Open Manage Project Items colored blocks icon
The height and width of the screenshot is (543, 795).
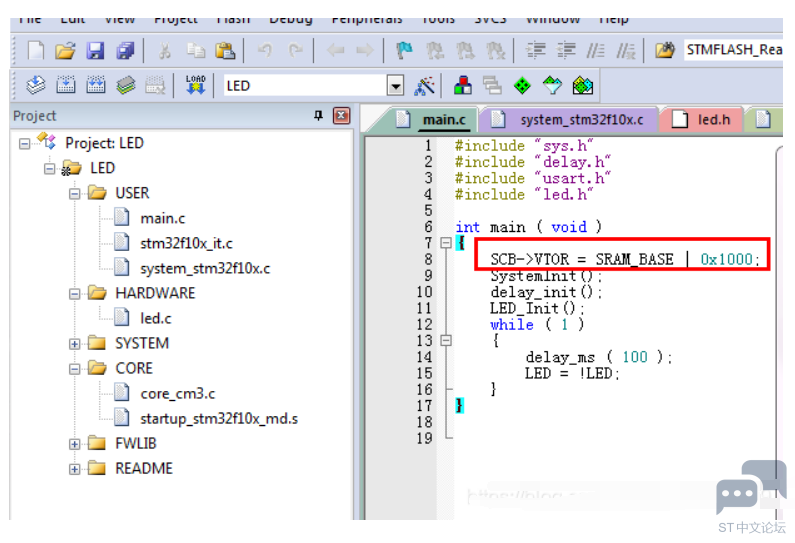pos(462,85)
